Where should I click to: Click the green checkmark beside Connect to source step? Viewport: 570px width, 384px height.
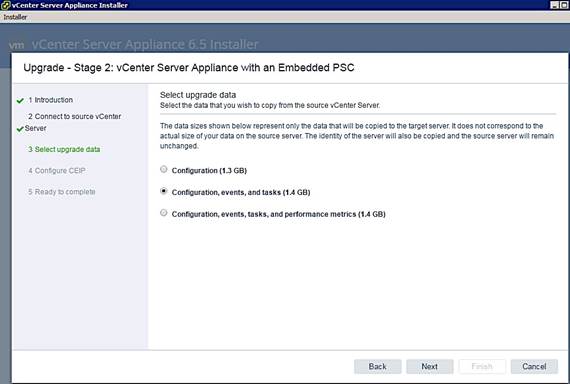(20, 129)
